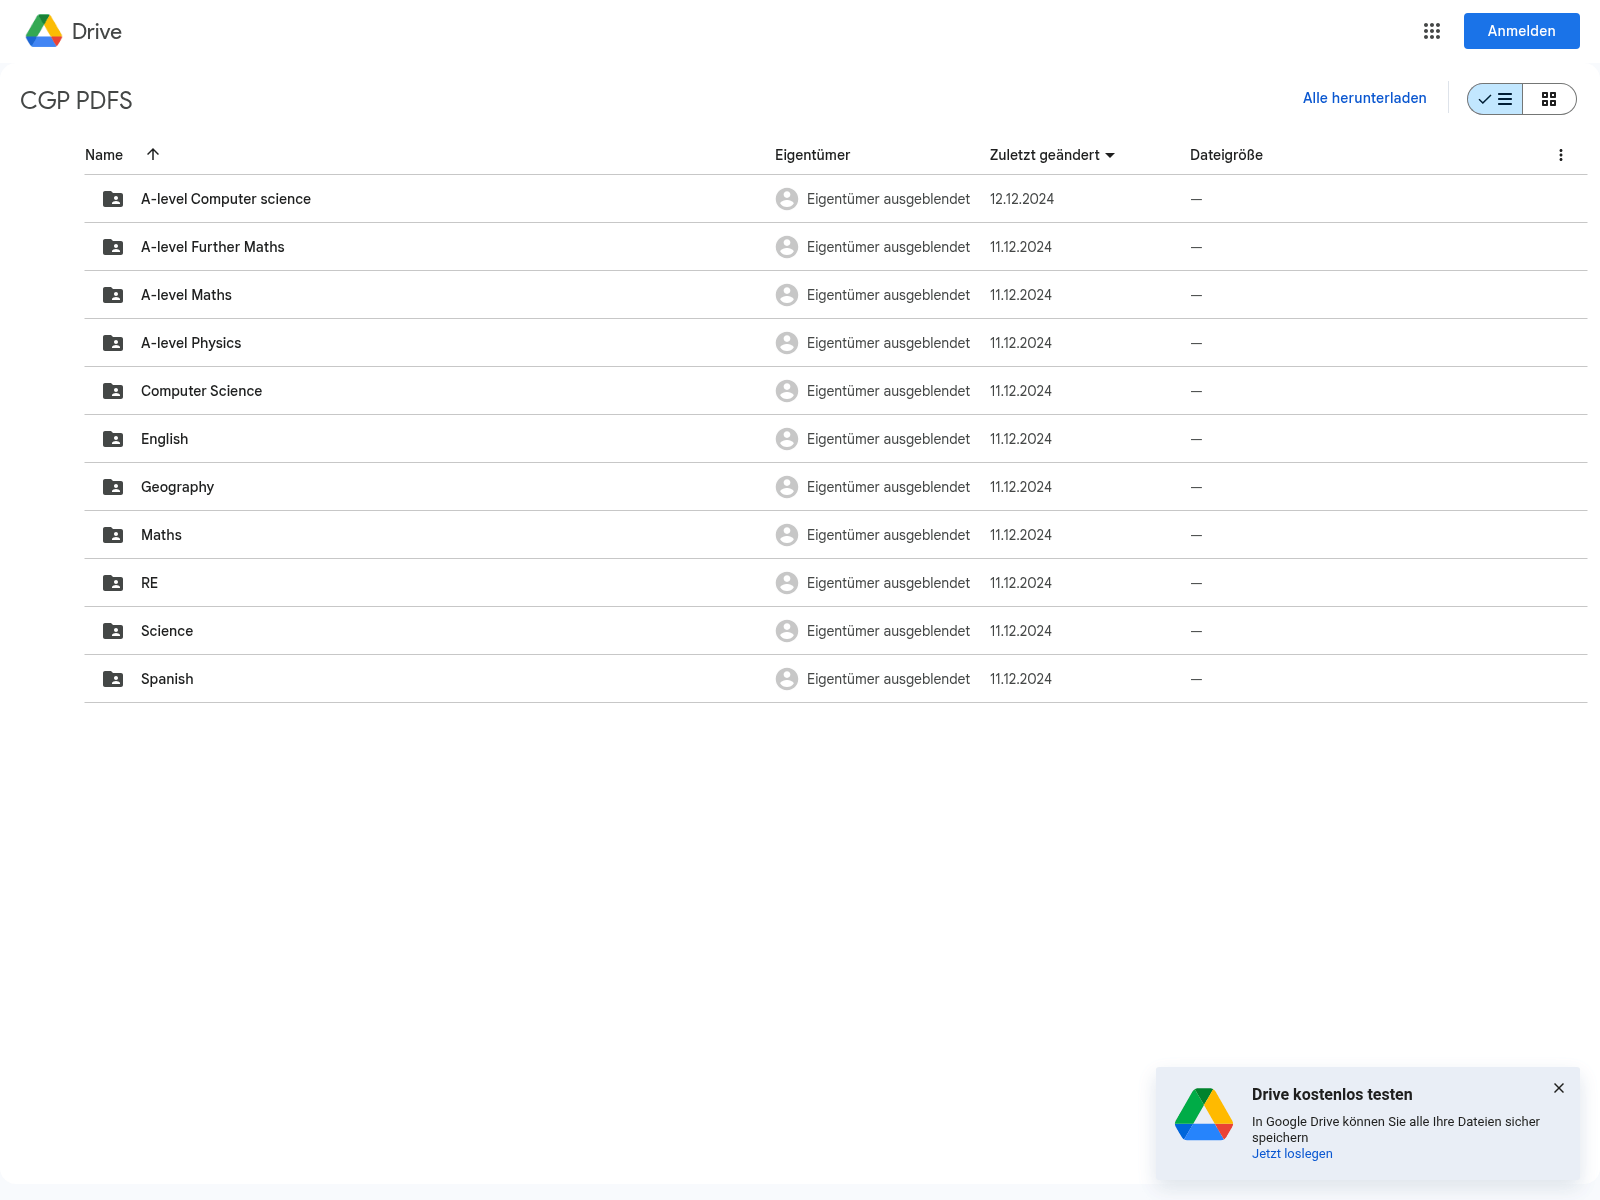
Task: Select the Maths folder name
Action: (x=161, y=535)
